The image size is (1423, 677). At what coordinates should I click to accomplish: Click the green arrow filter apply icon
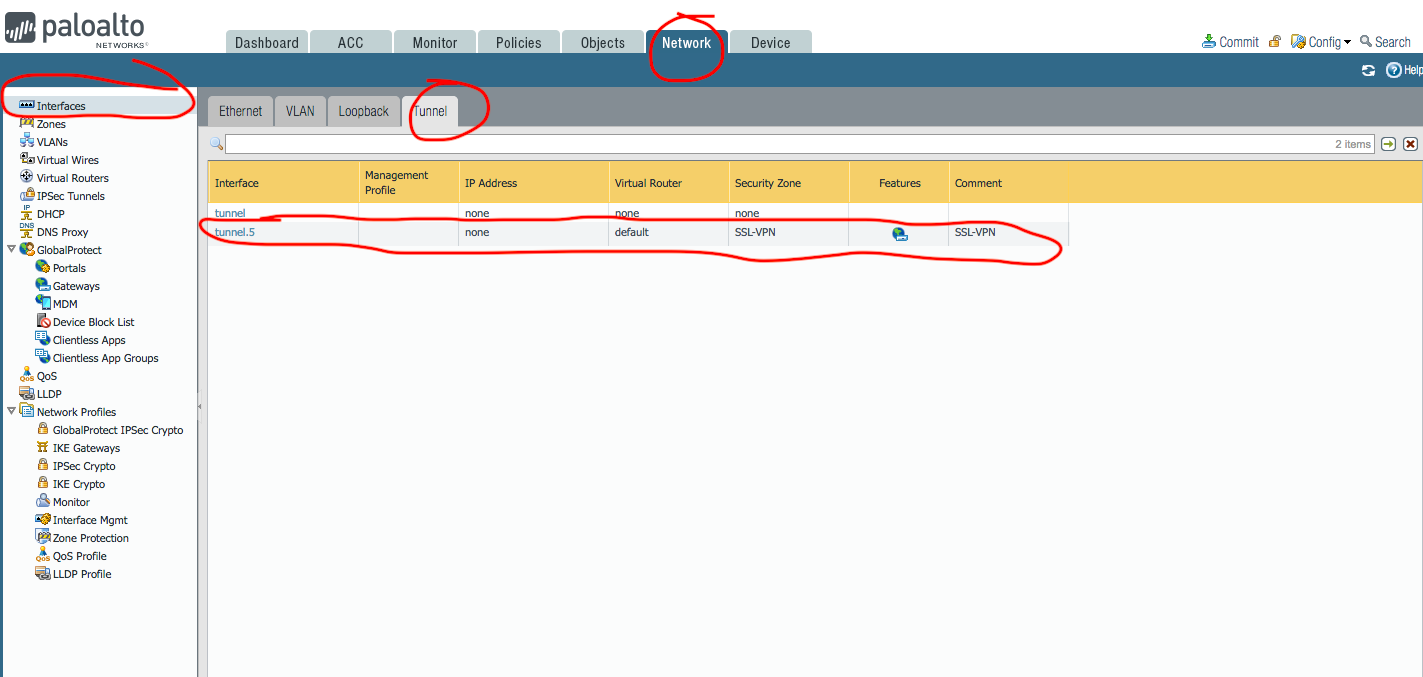coord(1388,144)
